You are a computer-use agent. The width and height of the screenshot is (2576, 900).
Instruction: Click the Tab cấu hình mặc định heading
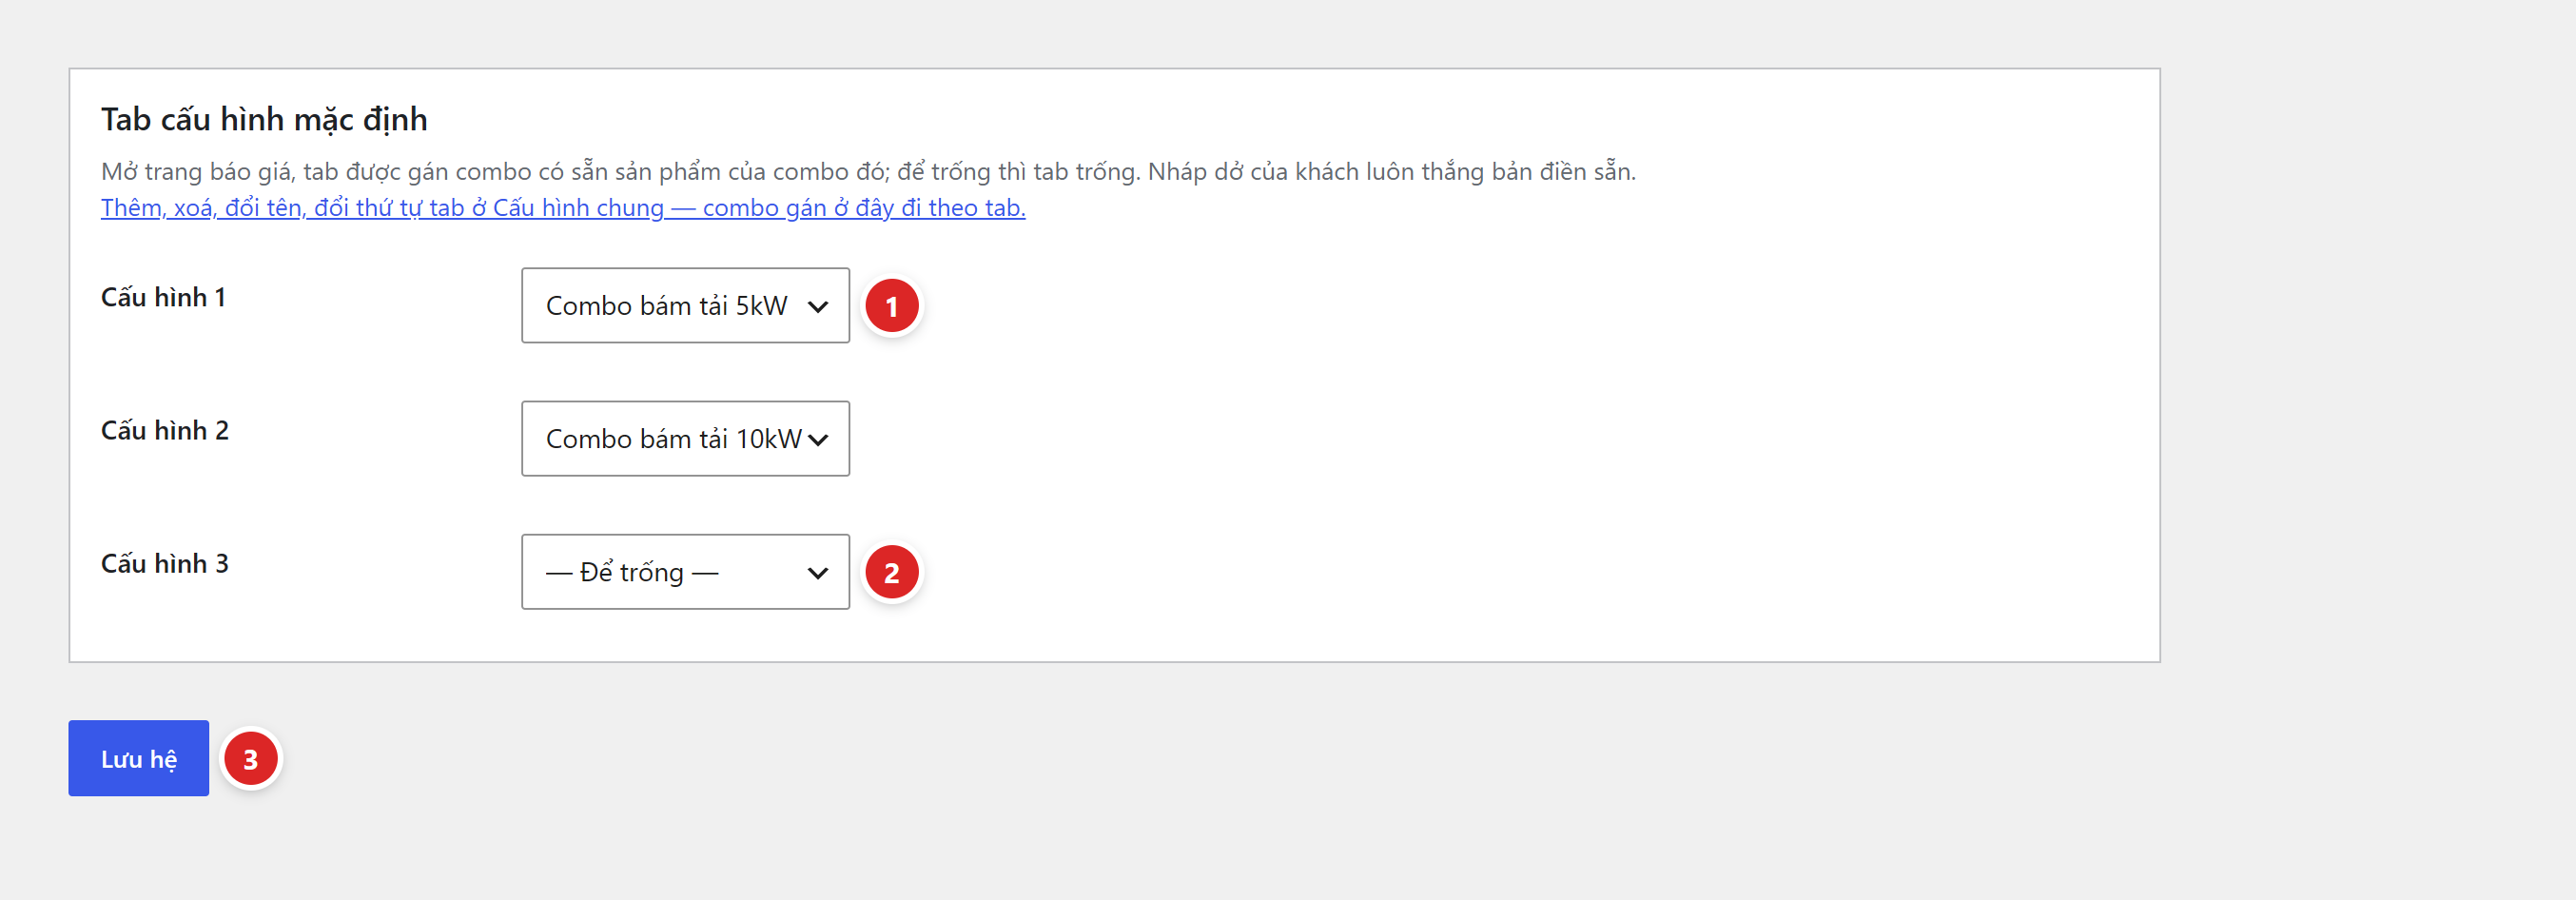point(264,120)
